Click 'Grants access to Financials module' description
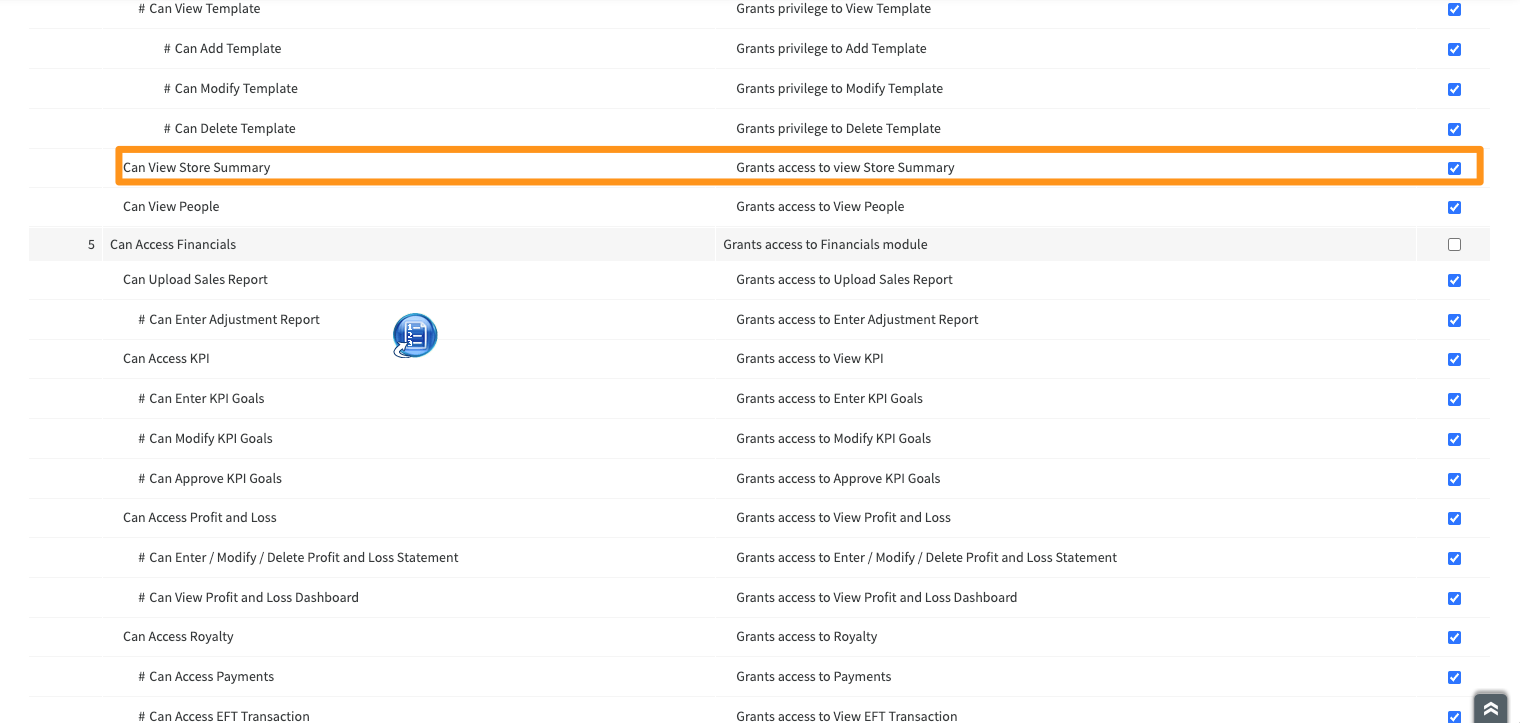The width and height of the screenshot is (1520, 723). tap(825, 244)
